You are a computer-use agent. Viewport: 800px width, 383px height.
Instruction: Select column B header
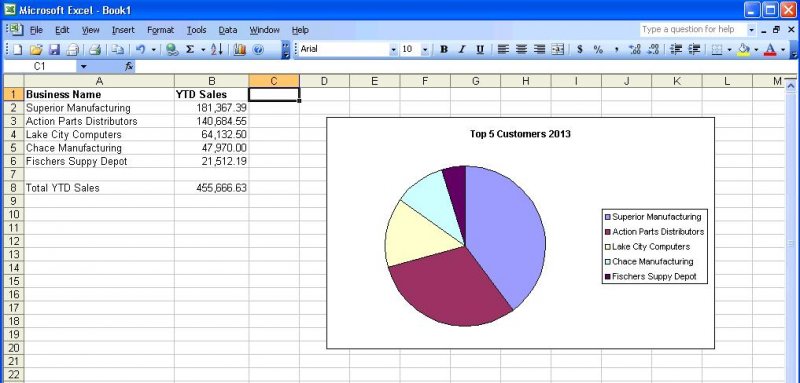pos(212,81)
